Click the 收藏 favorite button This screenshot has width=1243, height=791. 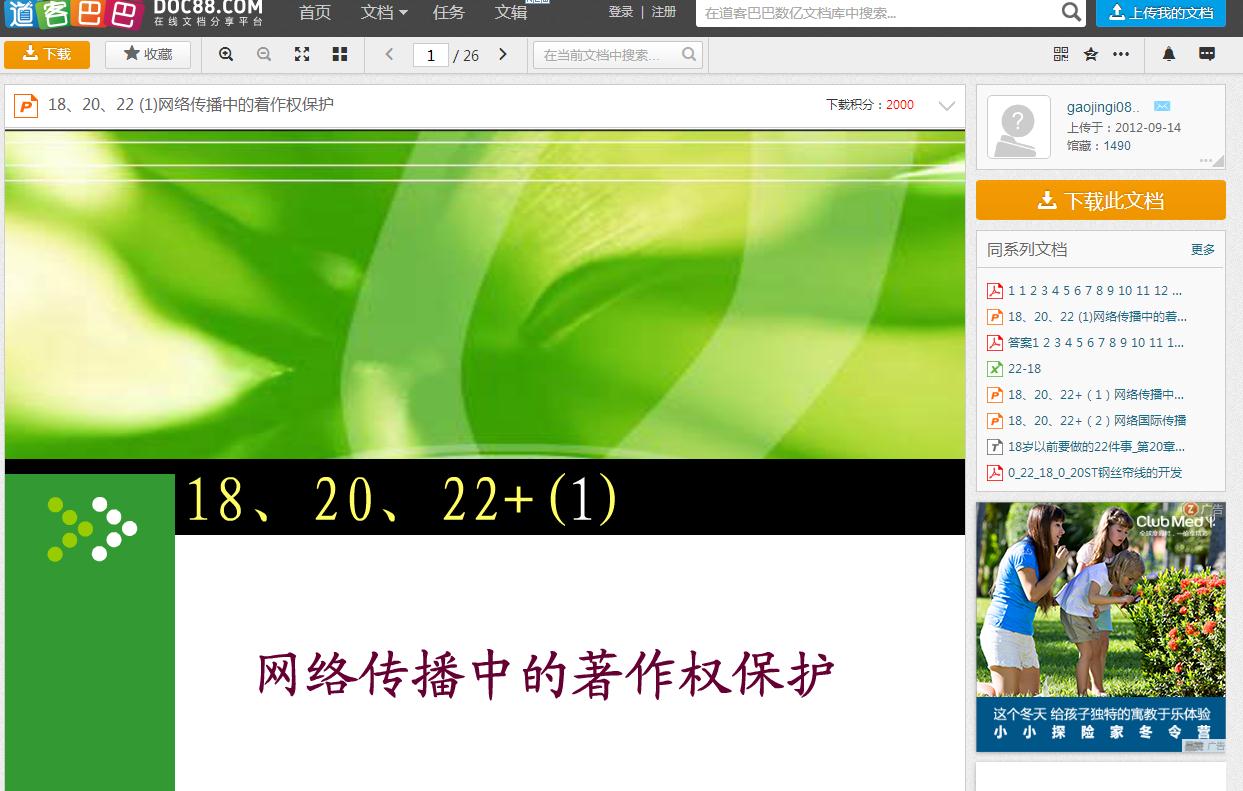[x=148, y=54]
